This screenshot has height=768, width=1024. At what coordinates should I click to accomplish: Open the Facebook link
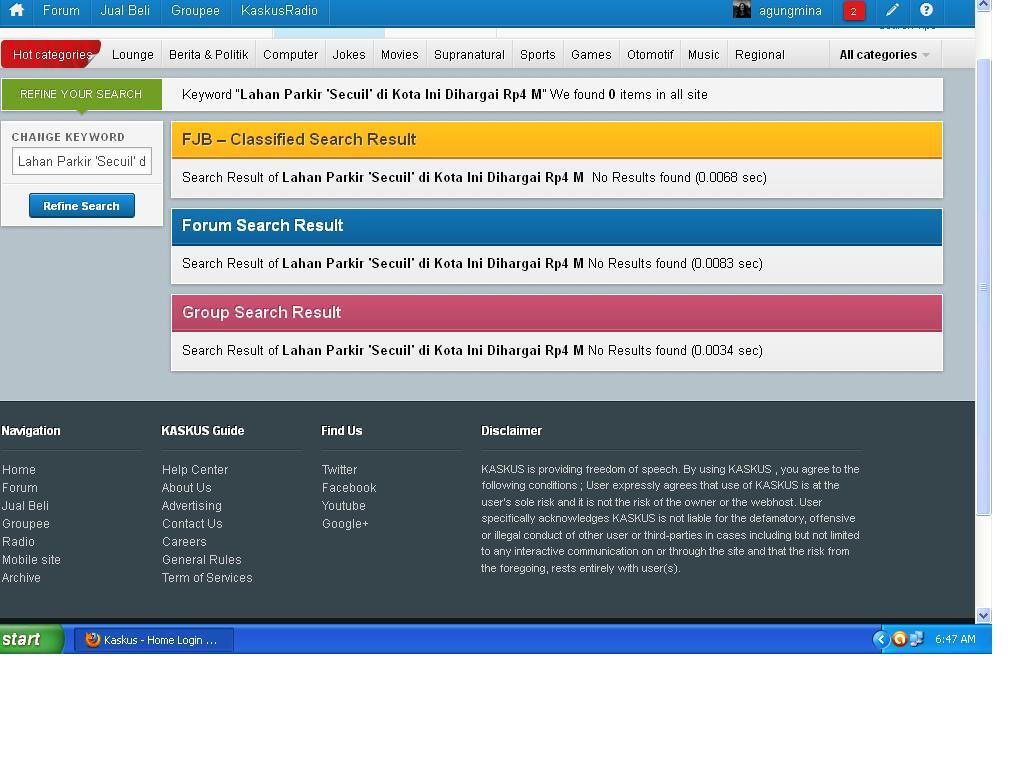(349, 488)
